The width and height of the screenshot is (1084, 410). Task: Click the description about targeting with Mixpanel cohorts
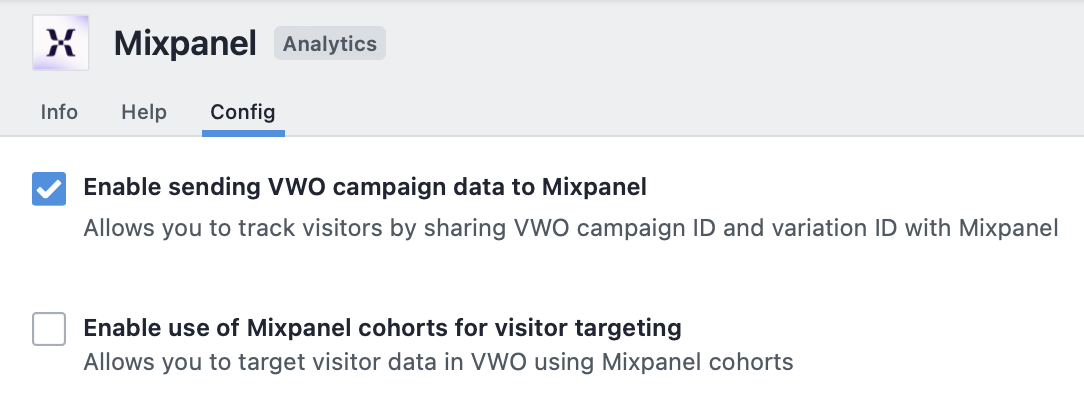pyautogui.click(x=438, y=362)
